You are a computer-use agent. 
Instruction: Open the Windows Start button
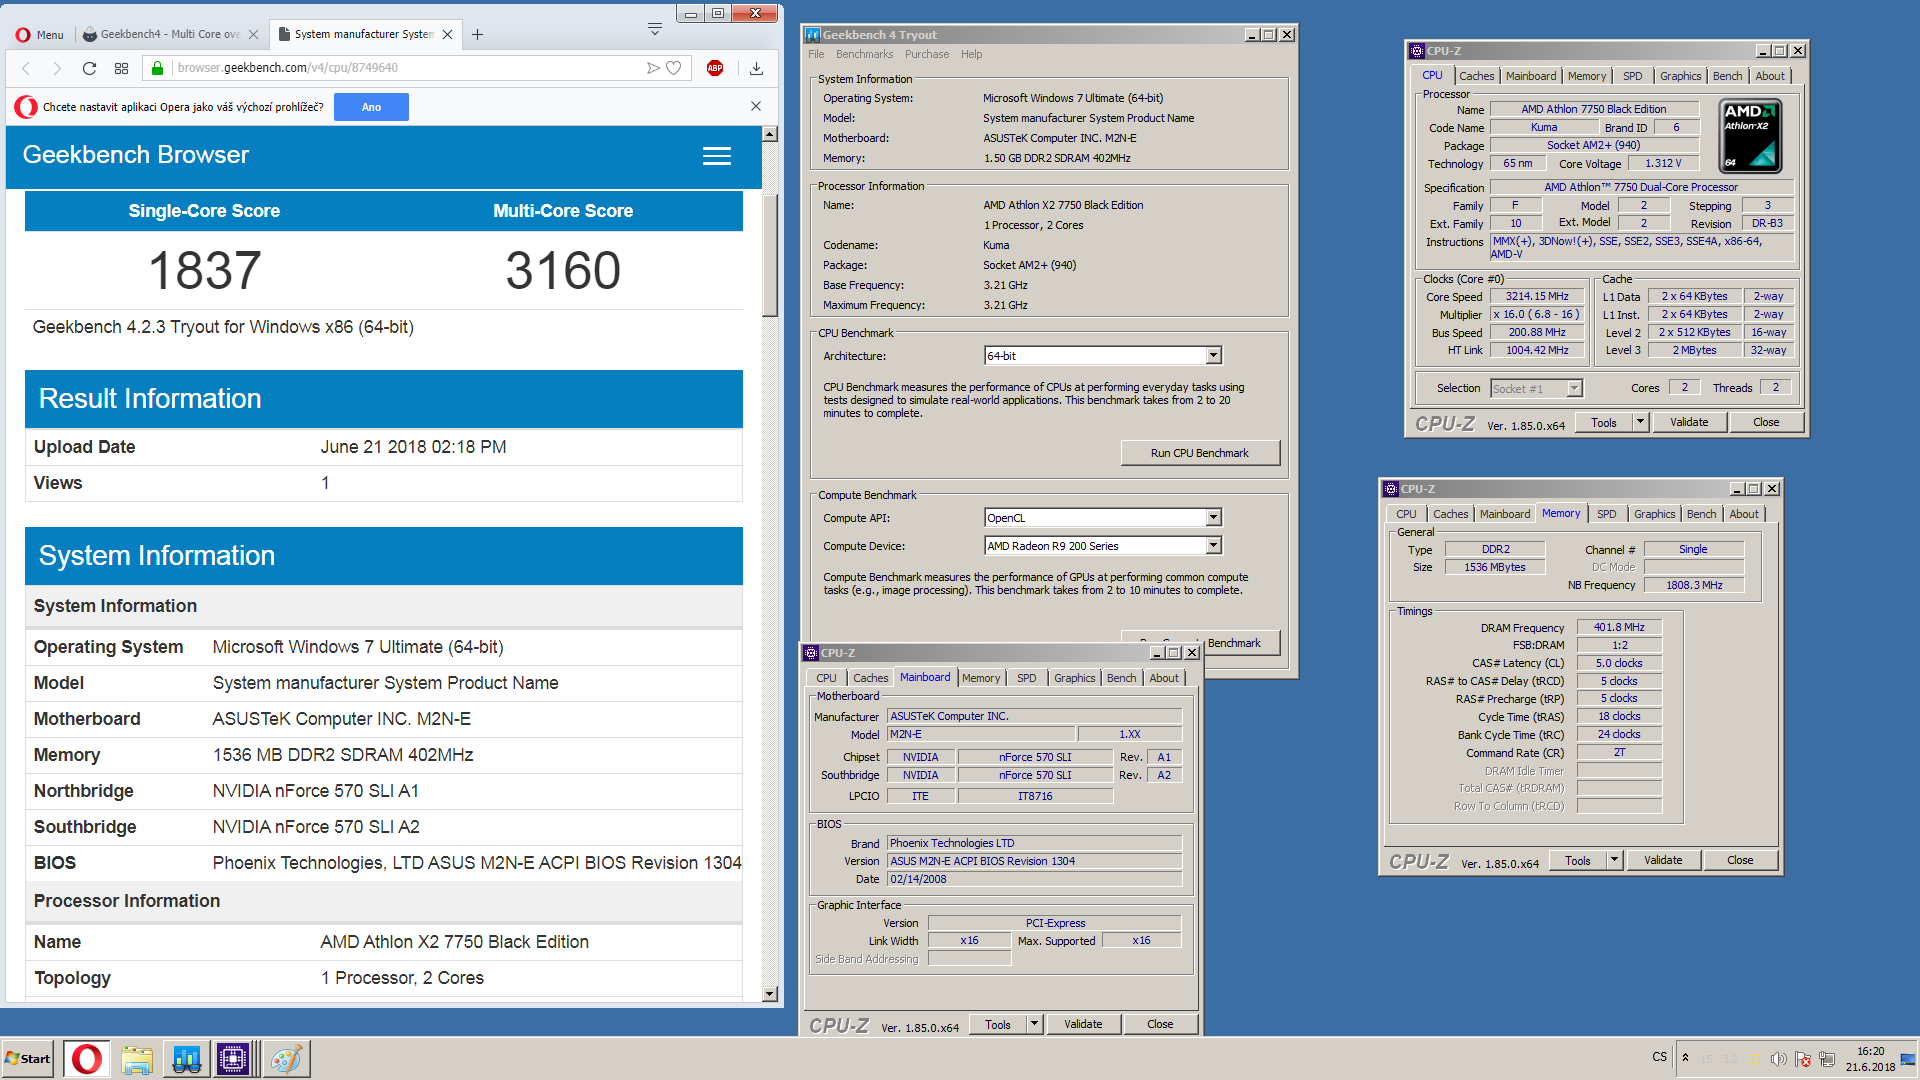(28, 1059)
